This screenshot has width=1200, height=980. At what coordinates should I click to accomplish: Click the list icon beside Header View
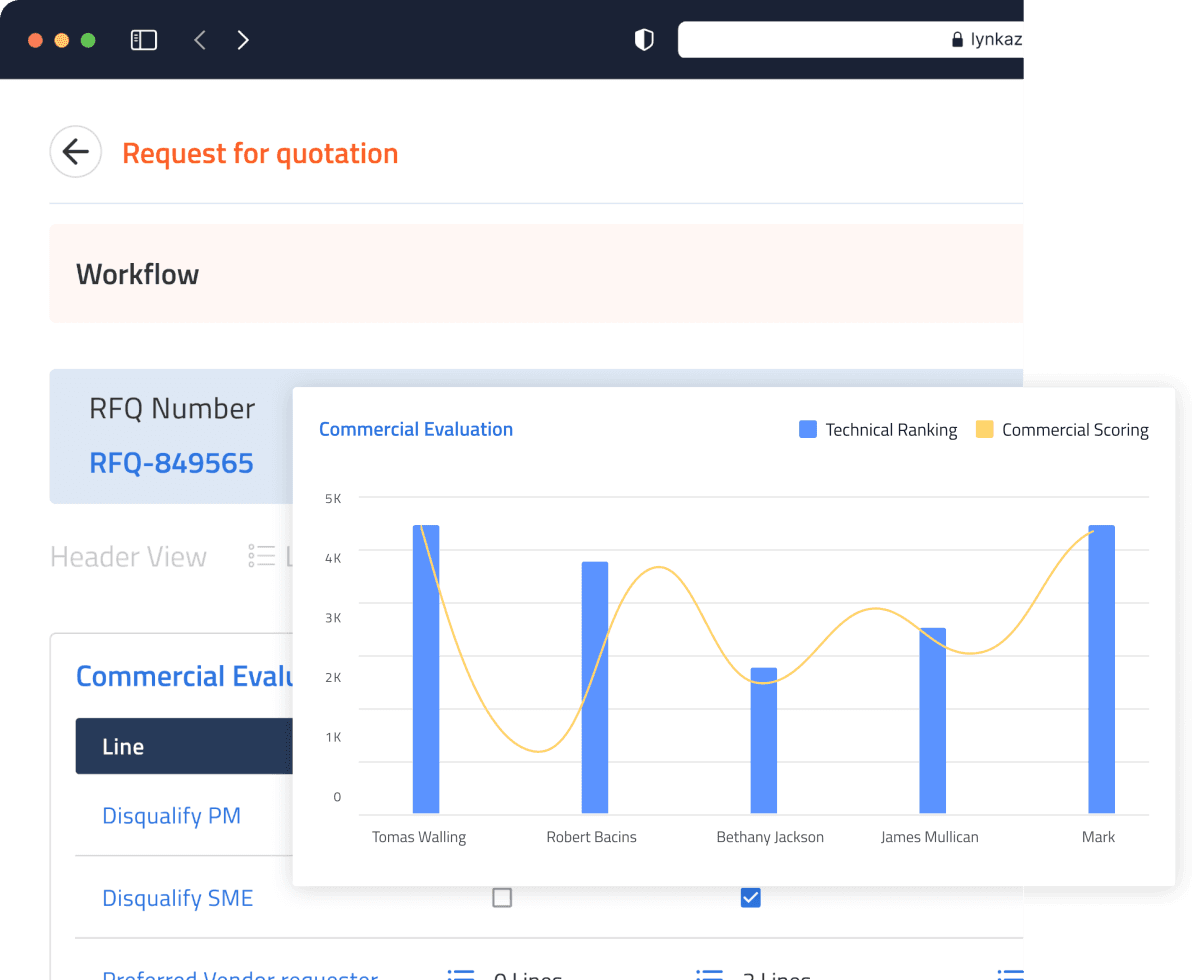[262, 556]
